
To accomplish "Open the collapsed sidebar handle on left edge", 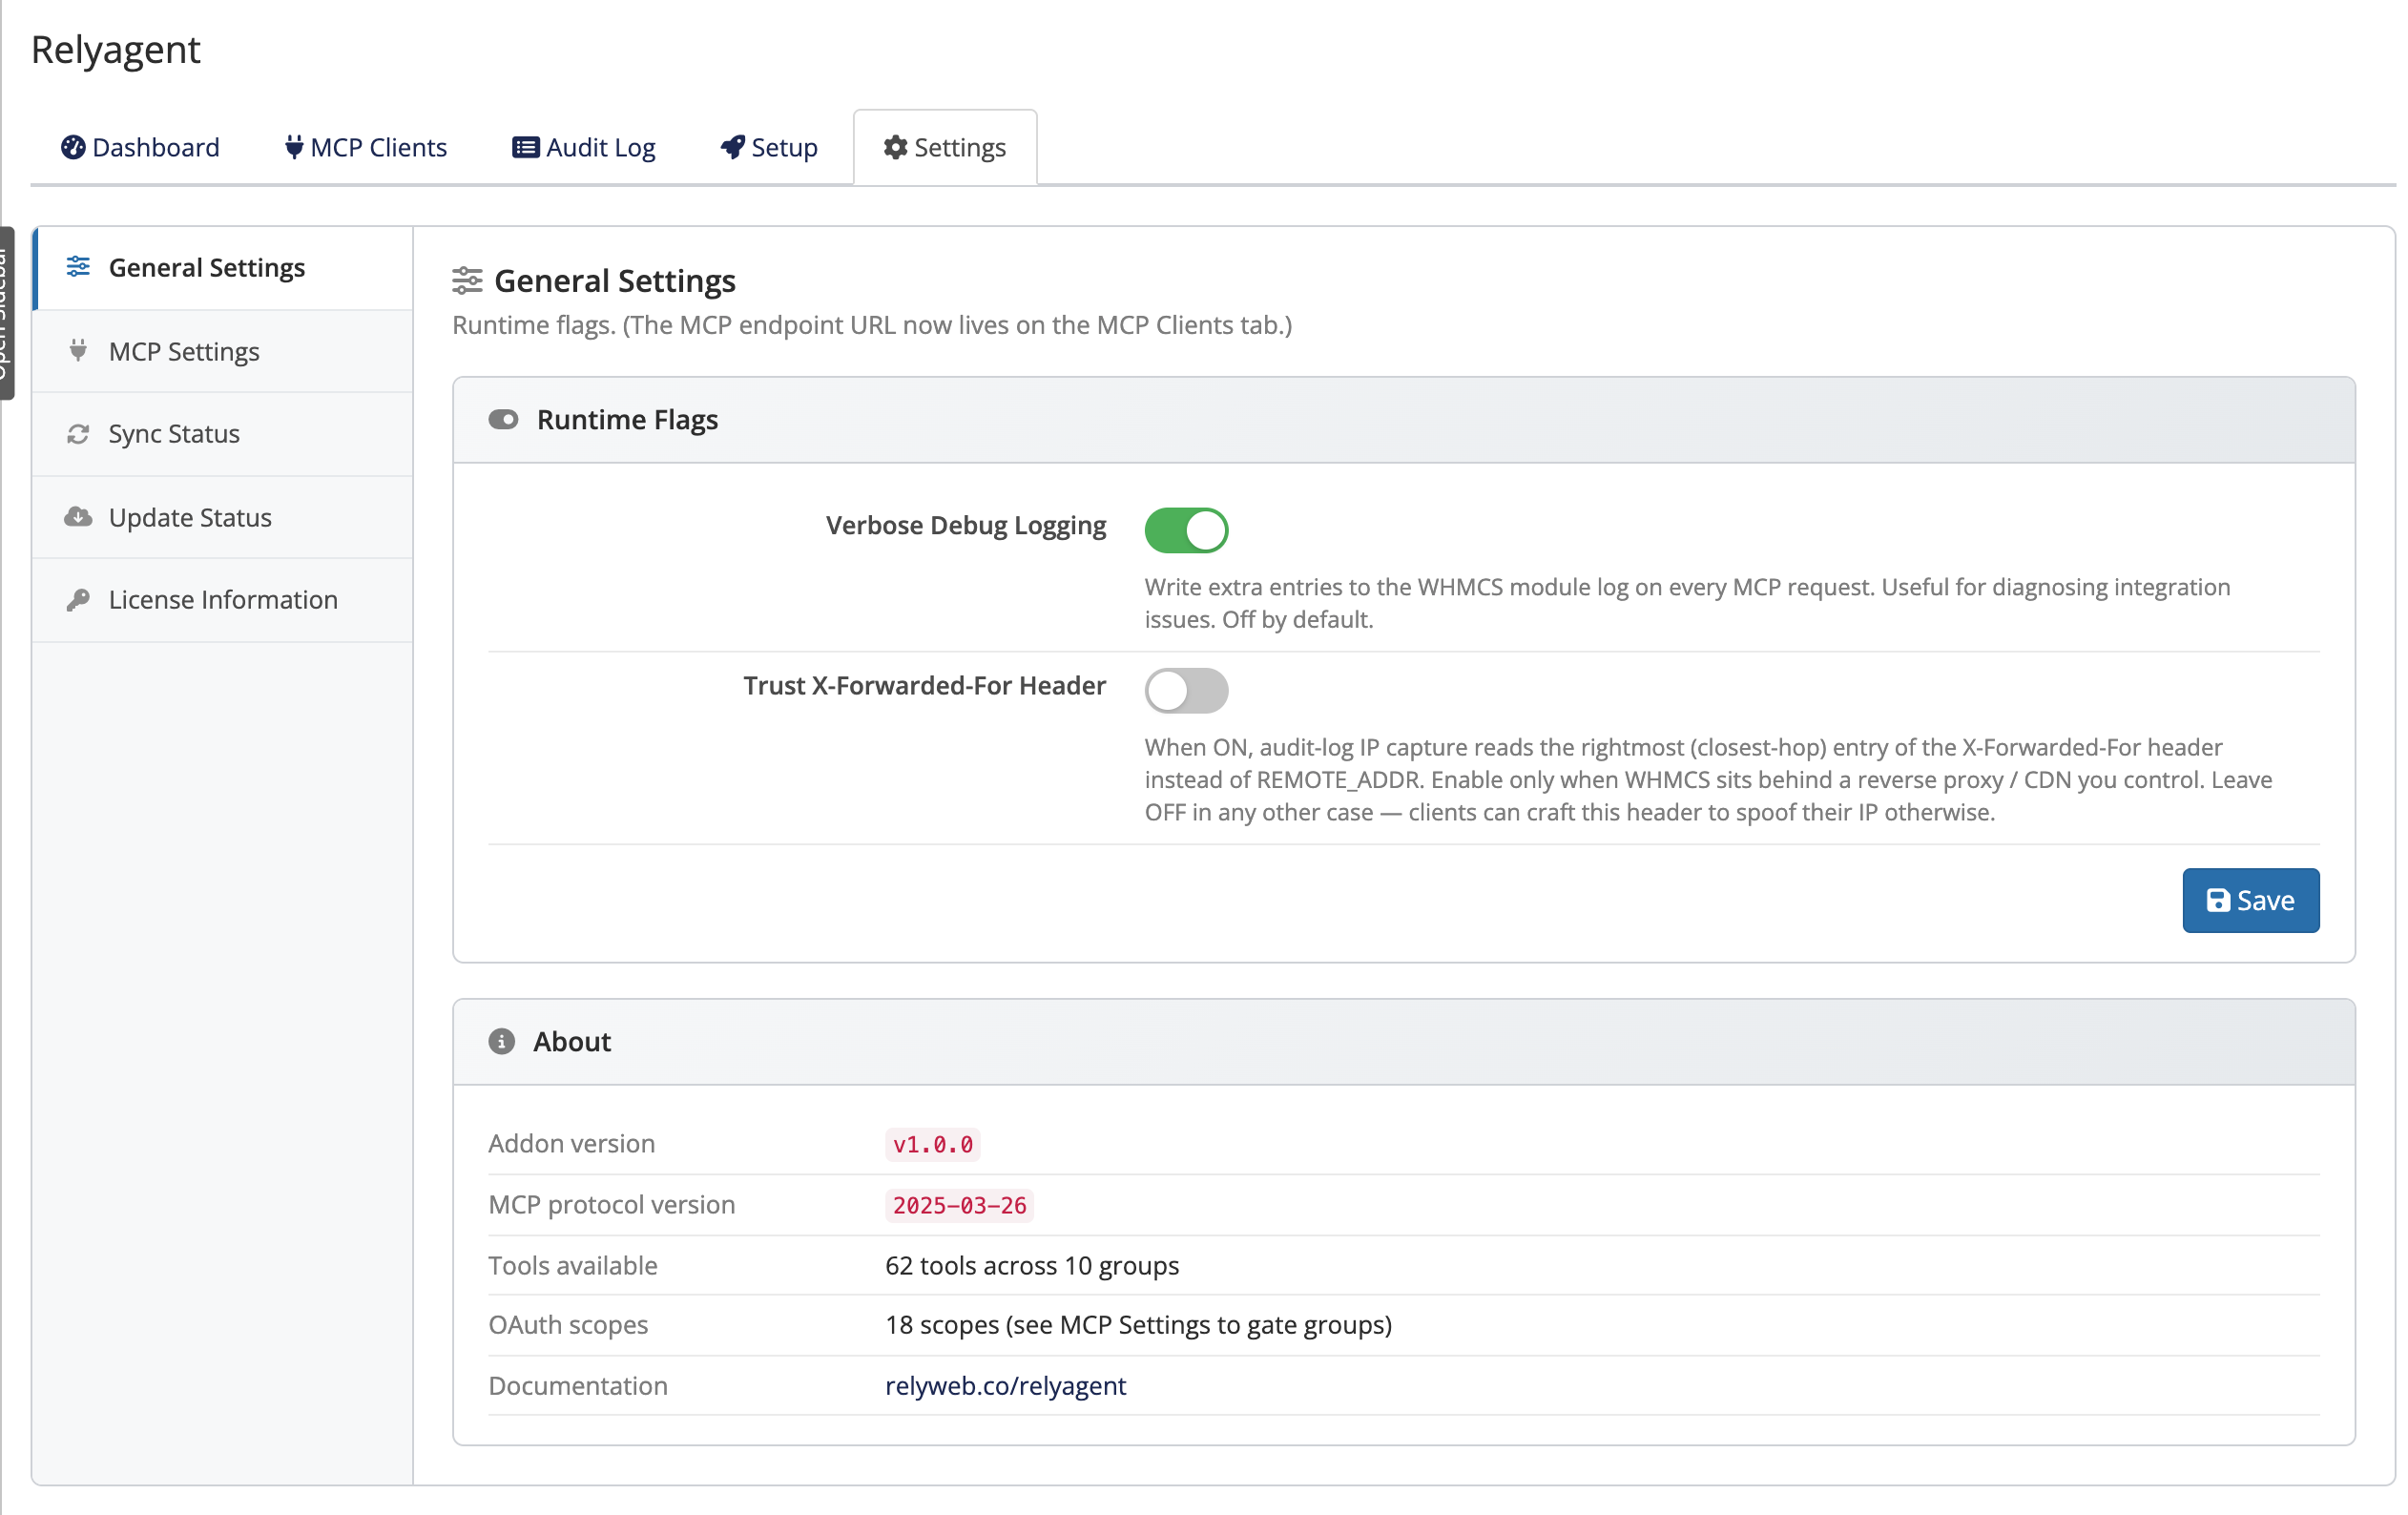I will (x=6, y=313).
